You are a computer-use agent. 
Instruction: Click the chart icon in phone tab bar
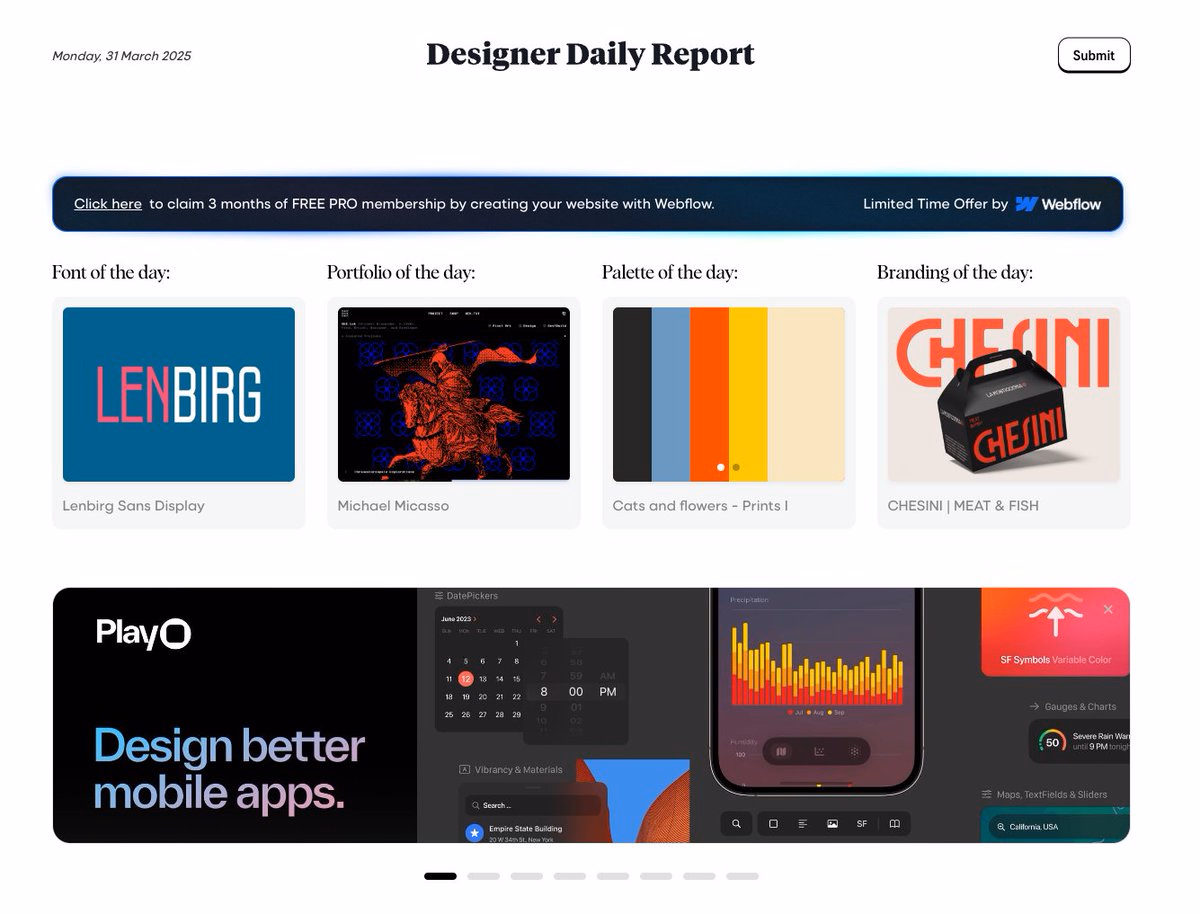(819, 751)
